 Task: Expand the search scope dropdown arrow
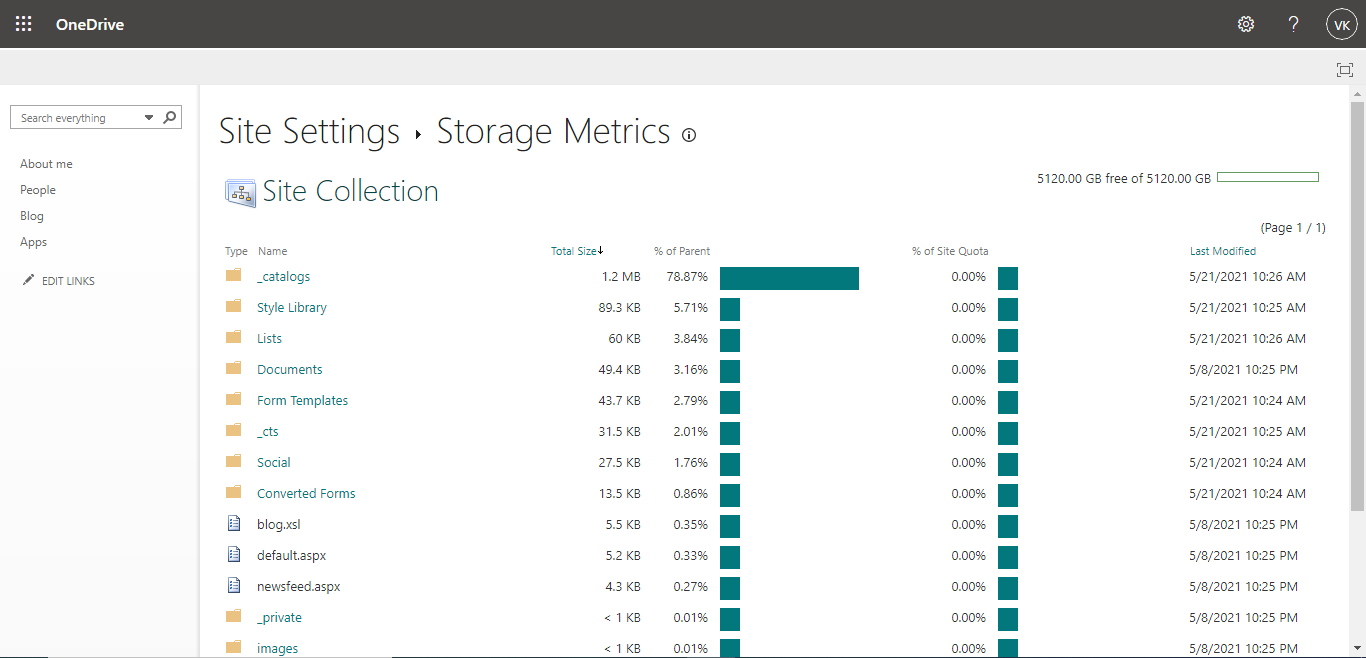pyautogui.click(x=149, y=117)
